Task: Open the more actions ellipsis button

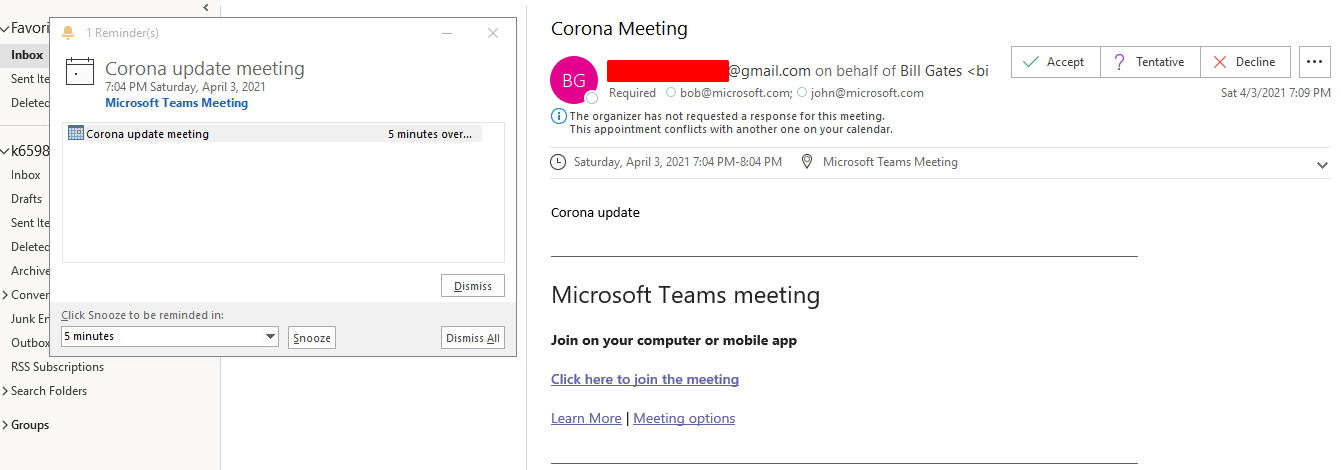Action: (1315, 62)
